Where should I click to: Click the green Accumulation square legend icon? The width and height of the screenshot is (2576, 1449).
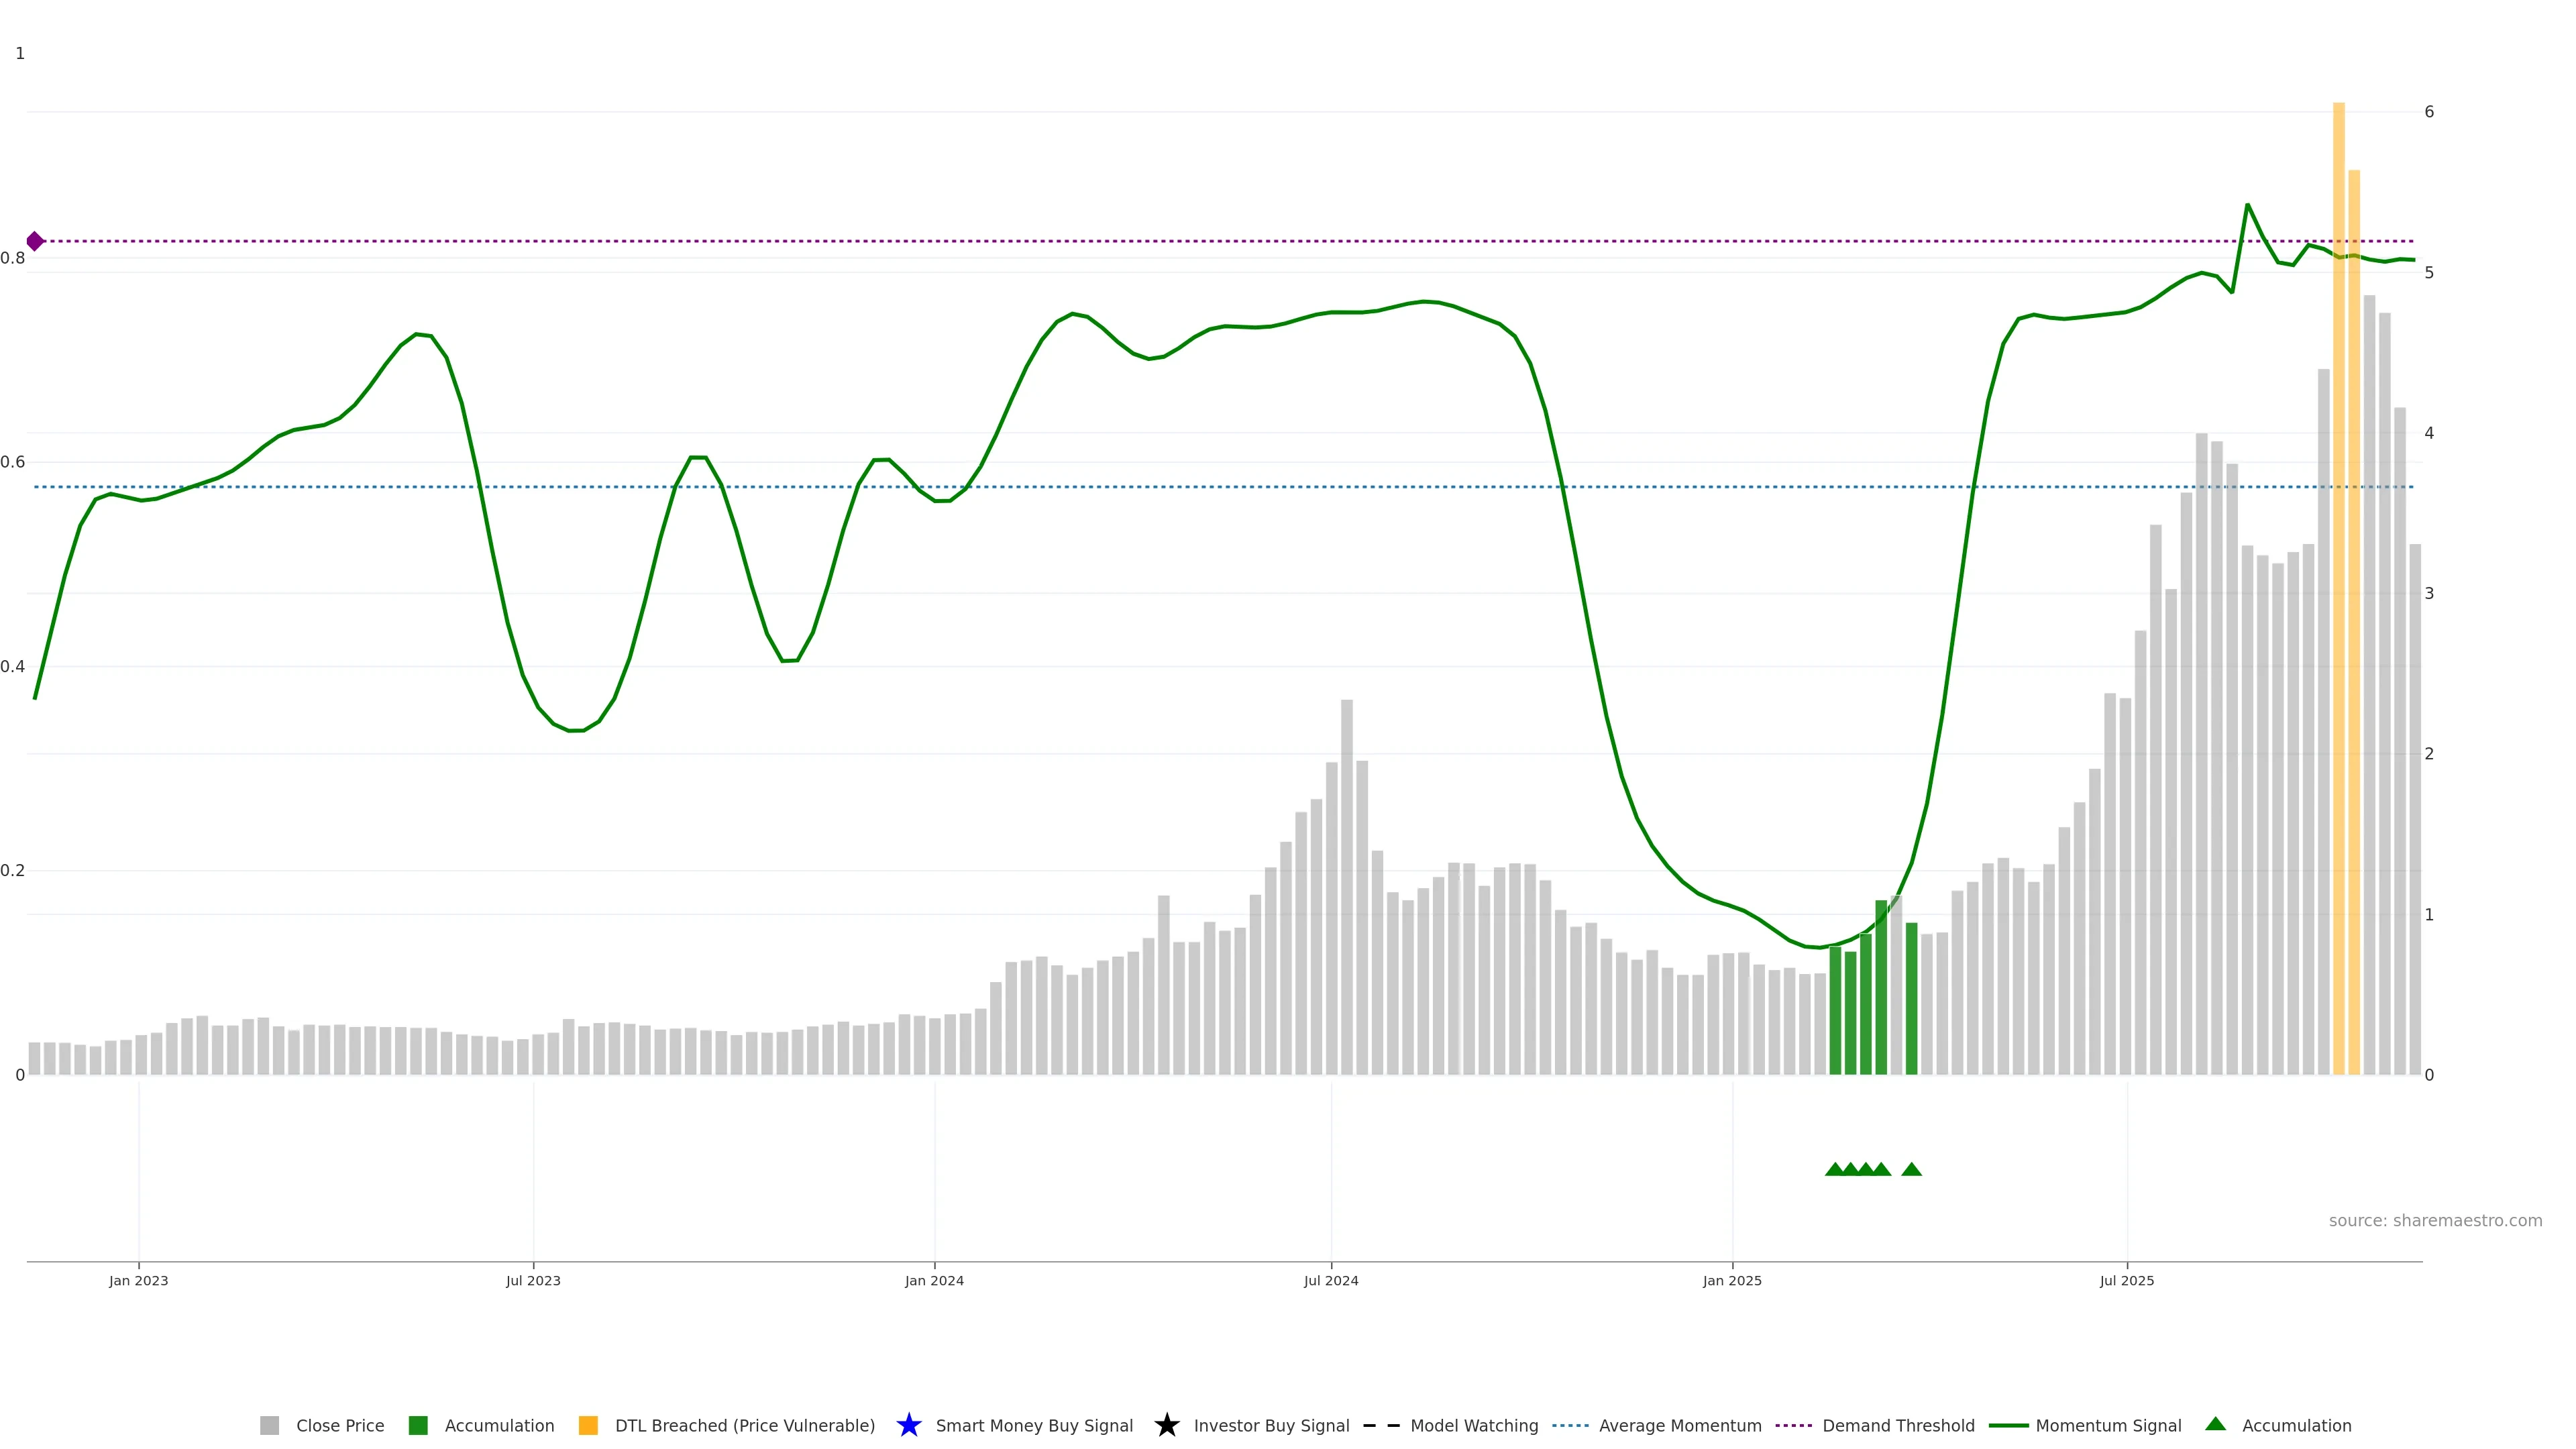pyautogui.click(x=418, y=1425)
